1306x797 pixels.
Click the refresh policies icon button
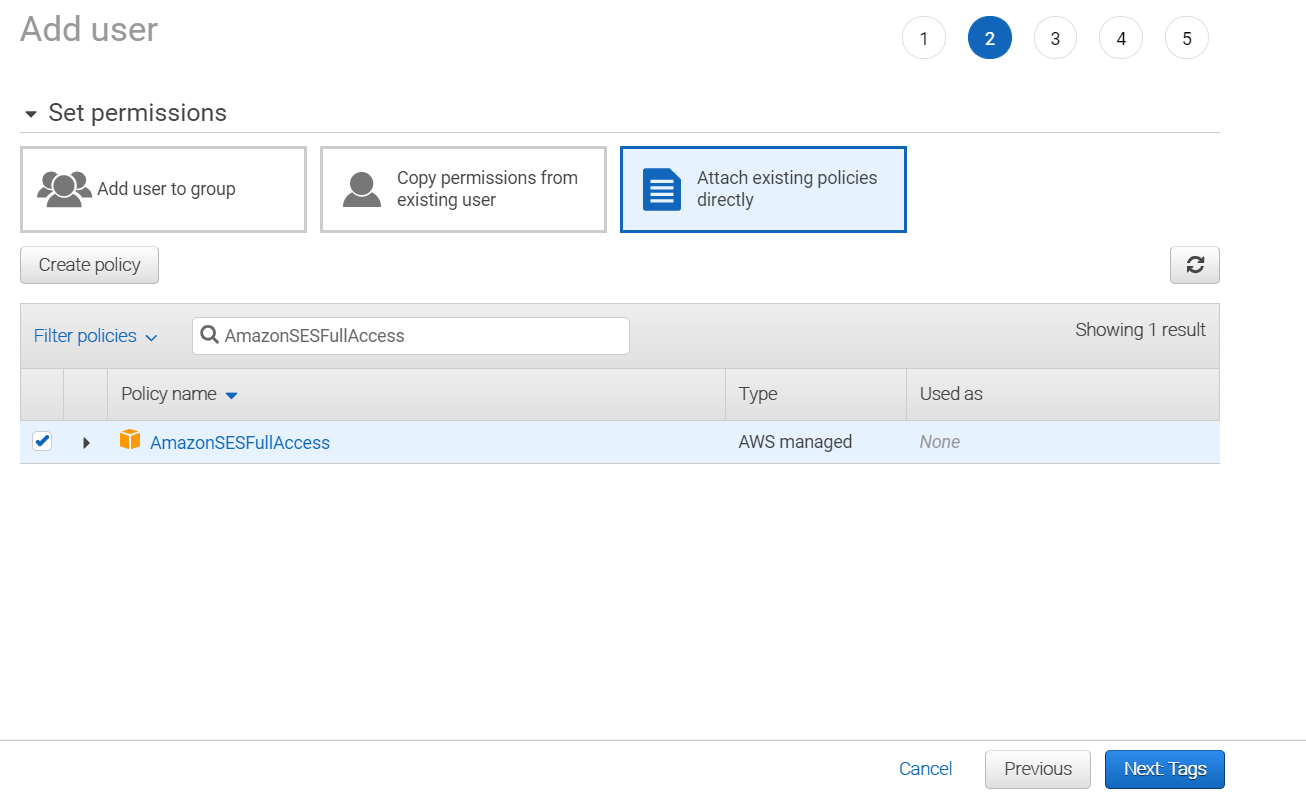click(x=1194, y=265)
